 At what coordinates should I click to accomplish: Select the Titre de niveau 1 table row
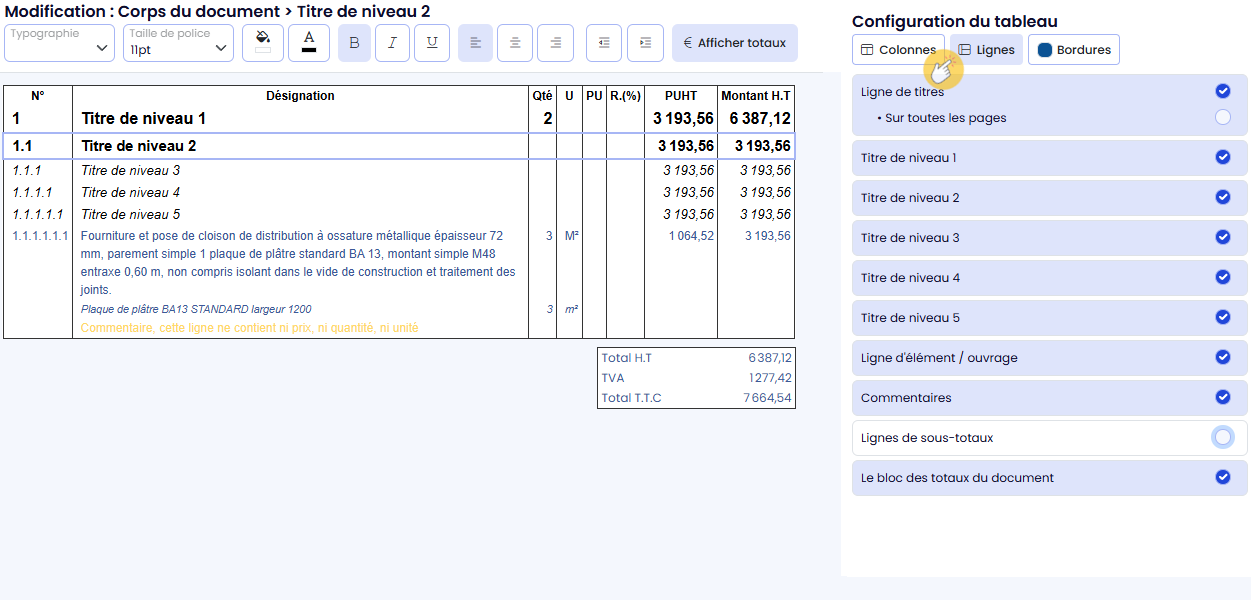300,119
